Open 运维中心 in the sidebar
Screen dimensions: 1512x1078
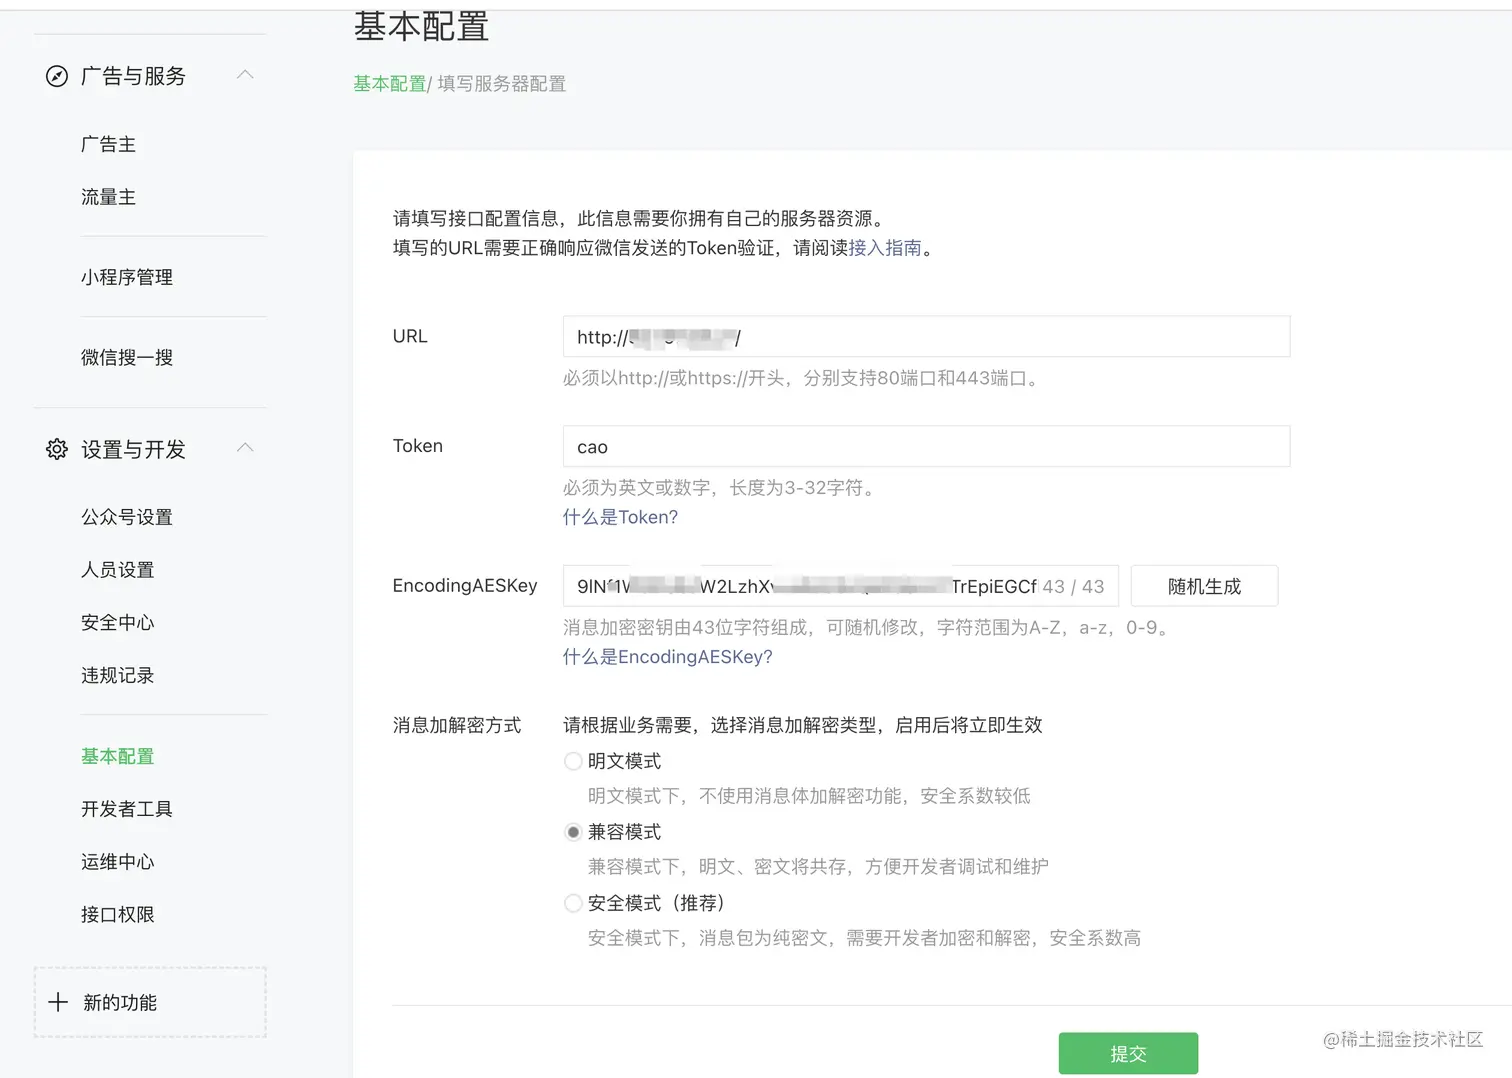click(118, 862)
